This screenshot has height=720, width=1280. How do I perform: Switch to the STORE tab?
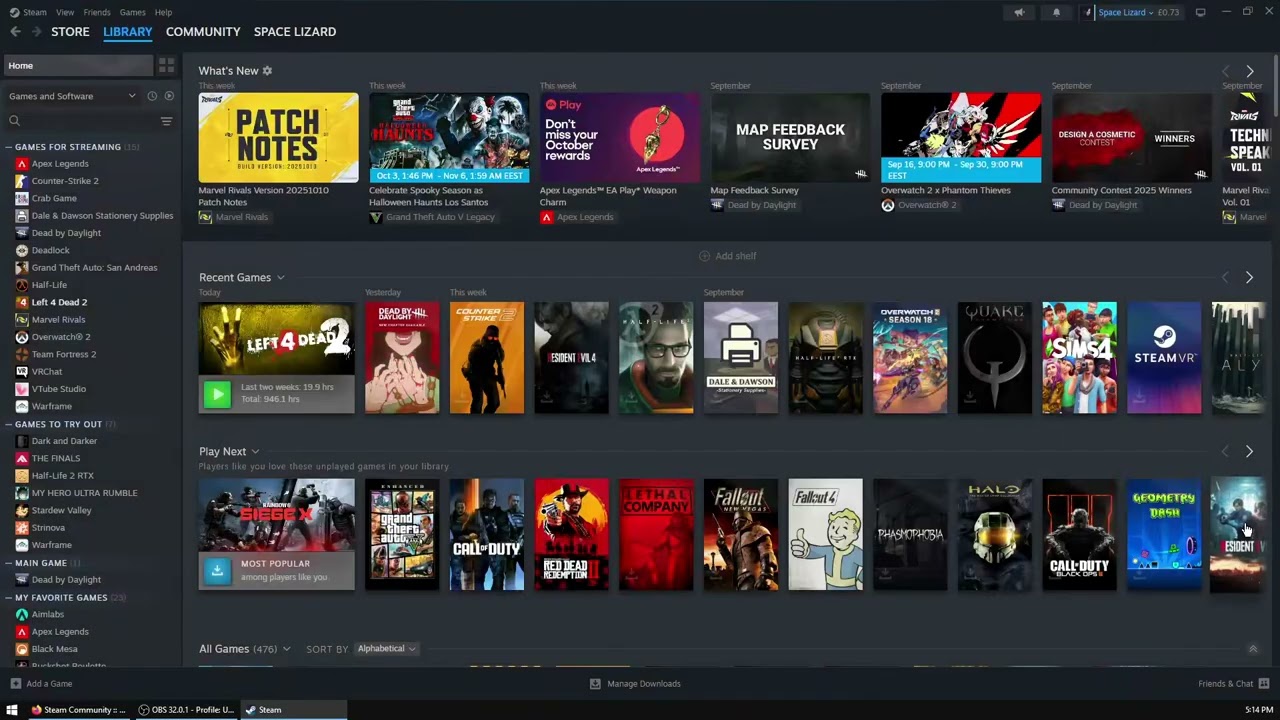(x=70, y=32)
